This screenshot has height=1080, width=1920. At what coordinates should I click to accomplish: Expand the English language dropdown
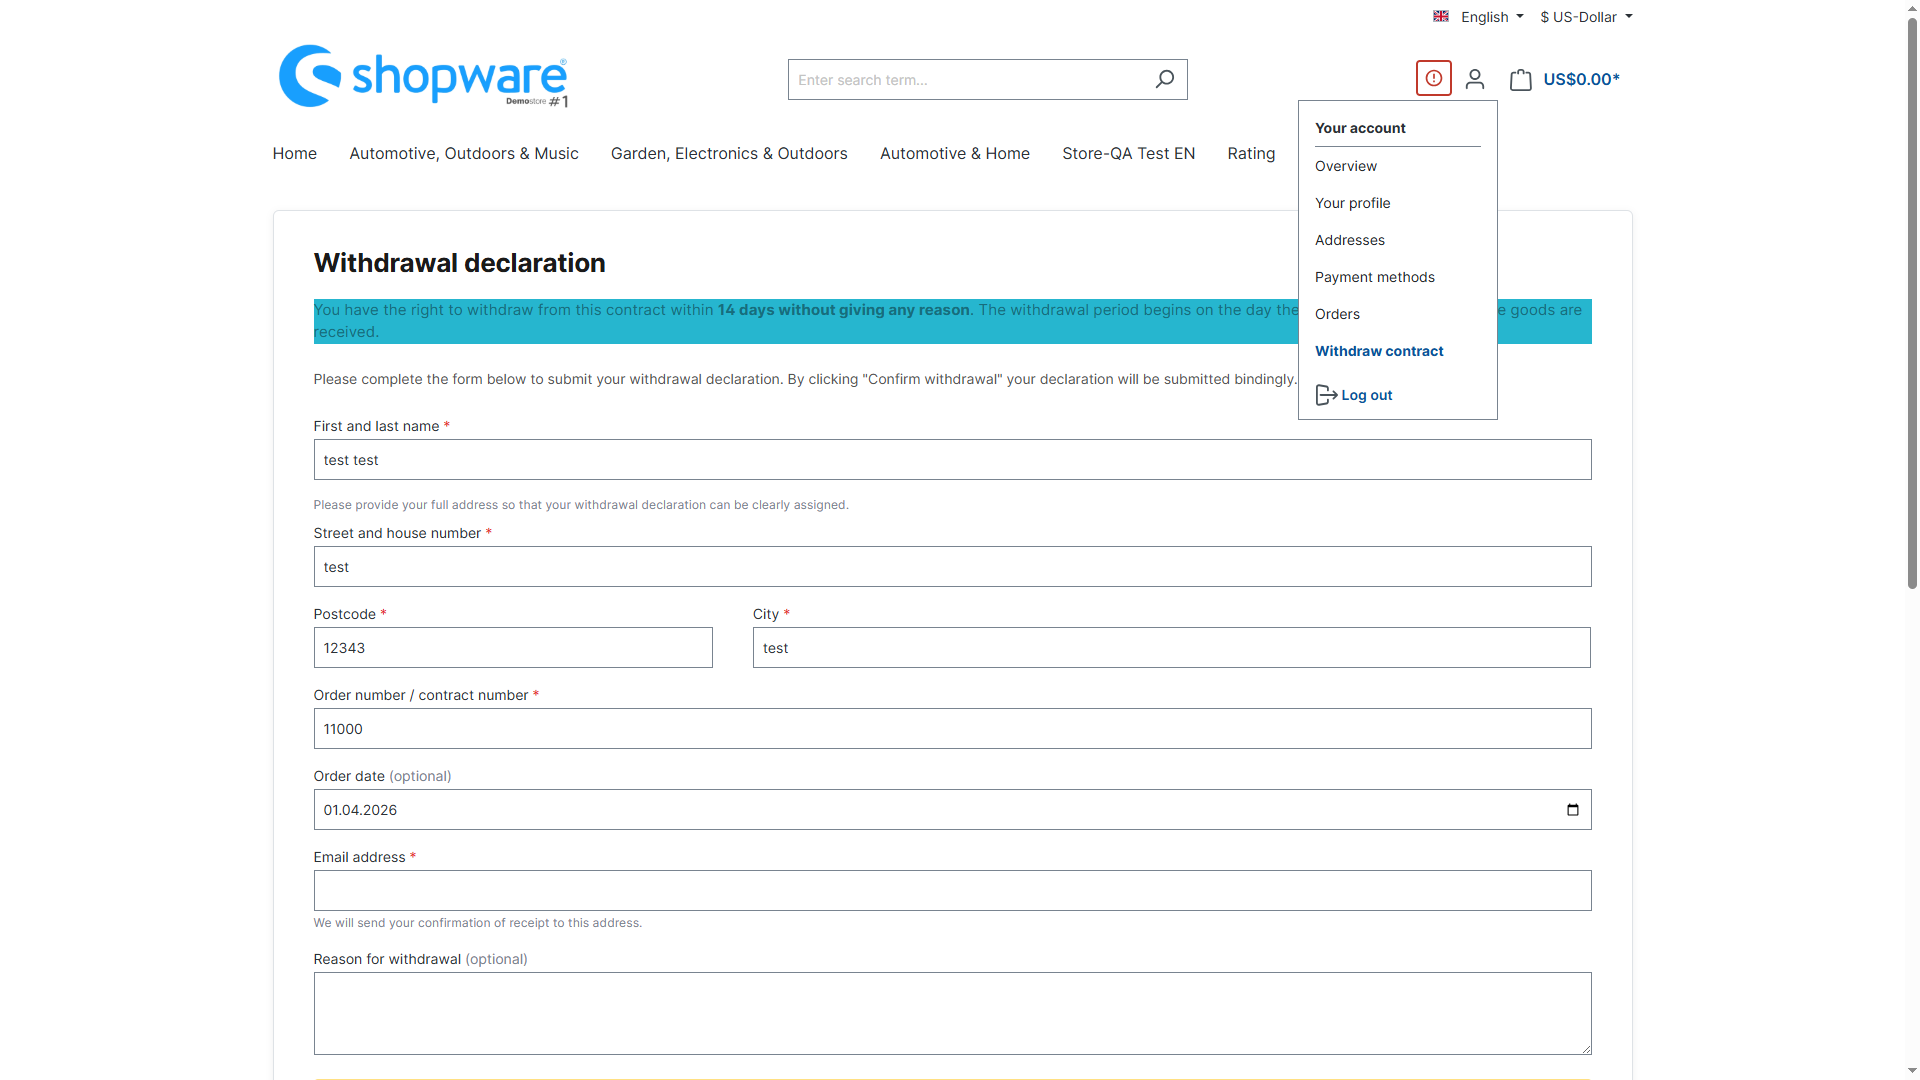[1491, 17]
